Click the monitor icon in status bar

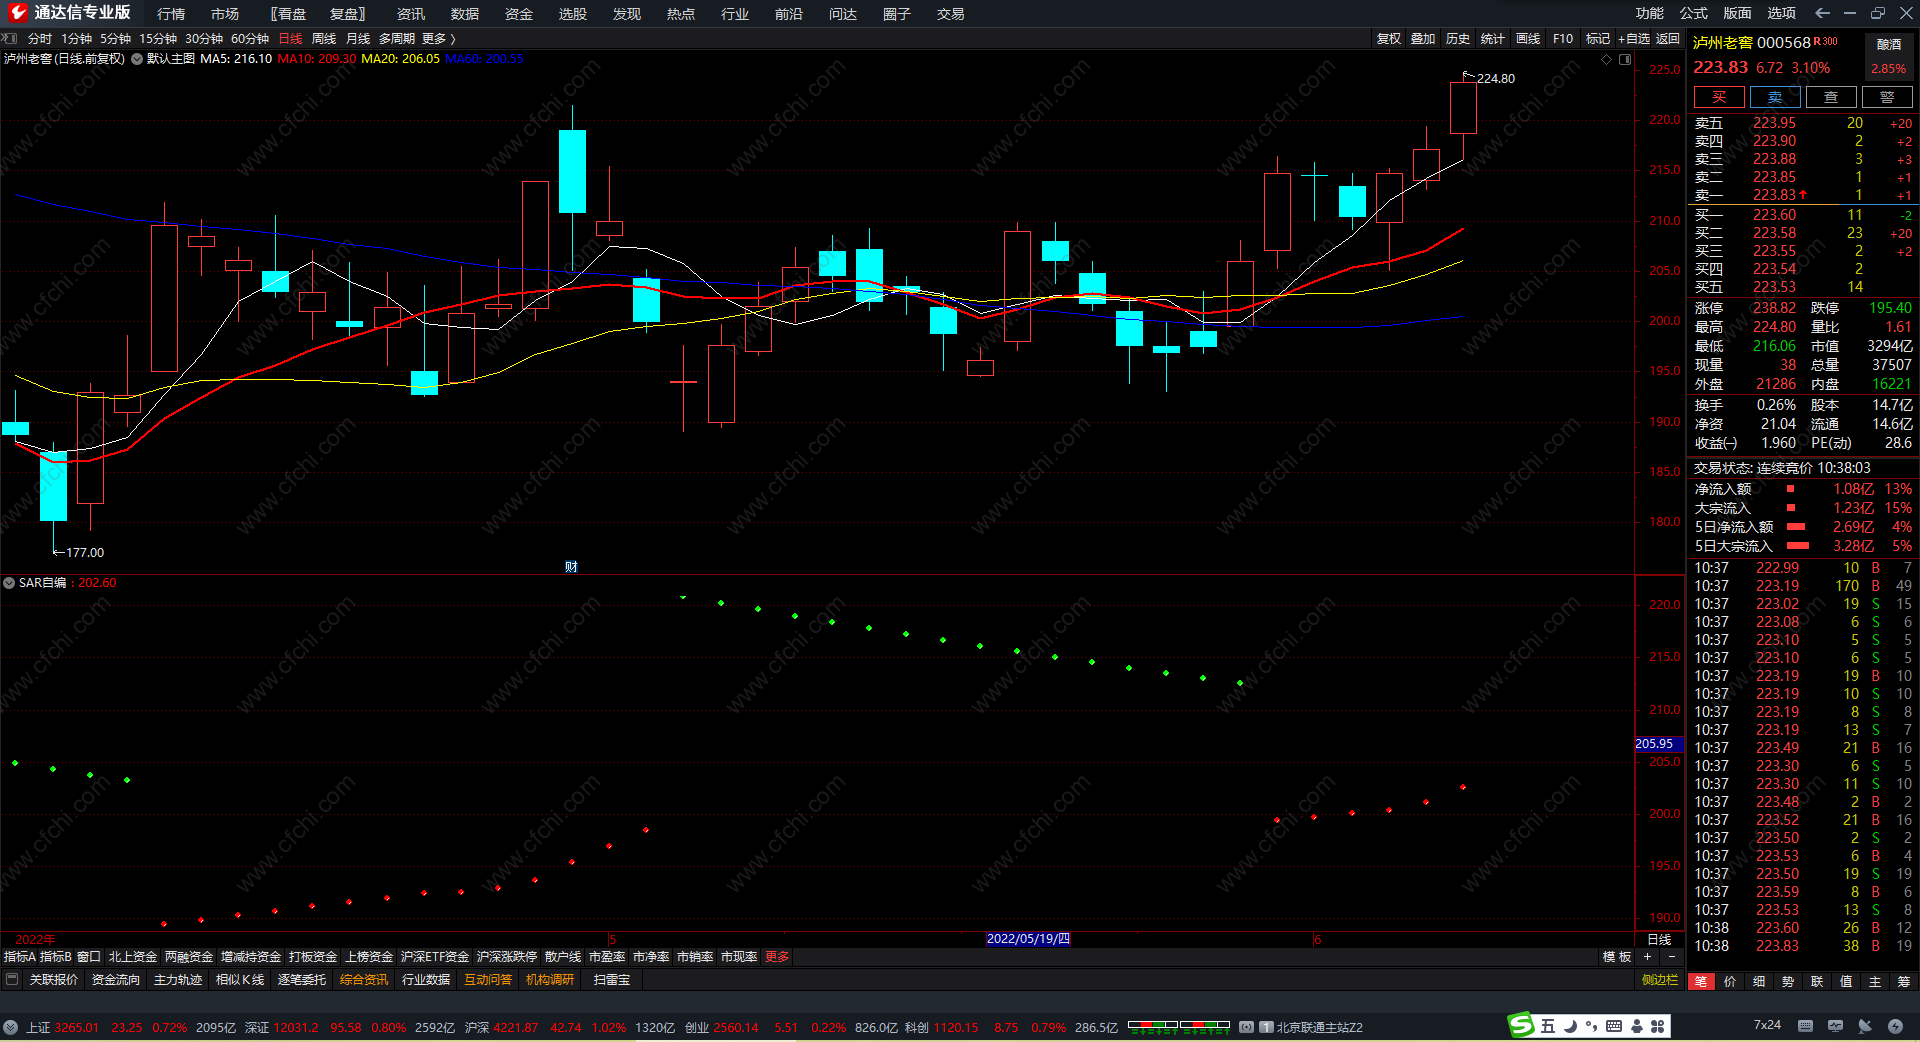click(x=1835, y=1026)
